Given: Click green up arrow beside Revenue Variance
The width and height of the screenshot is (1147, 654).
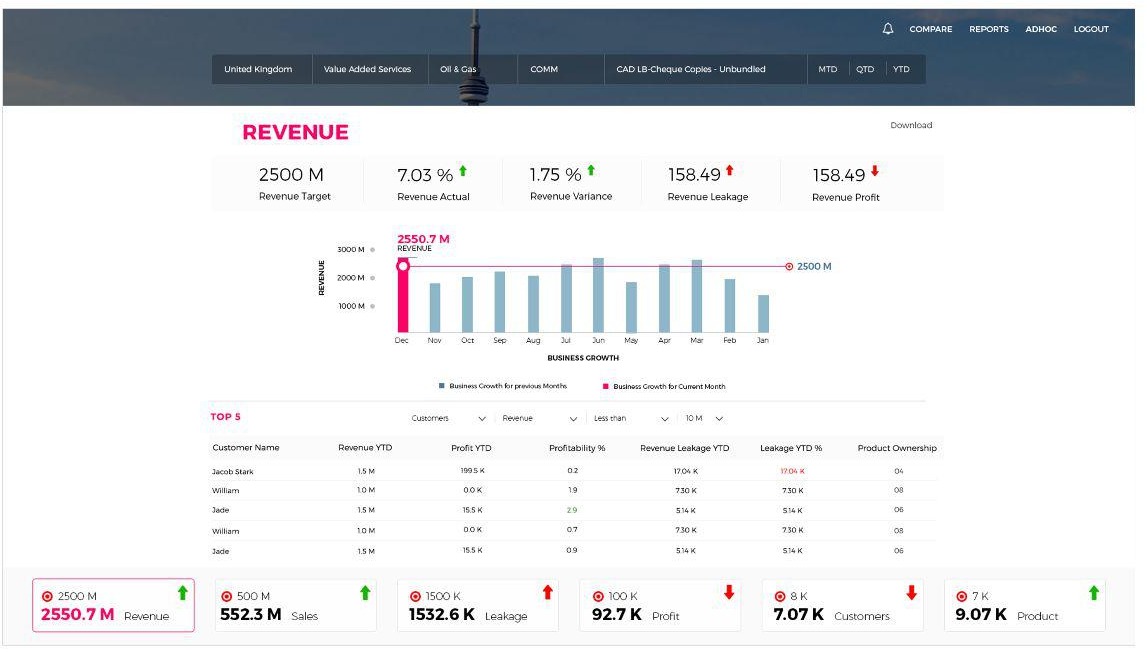Looking at the screenshot, I should click(x=591, y=170).
